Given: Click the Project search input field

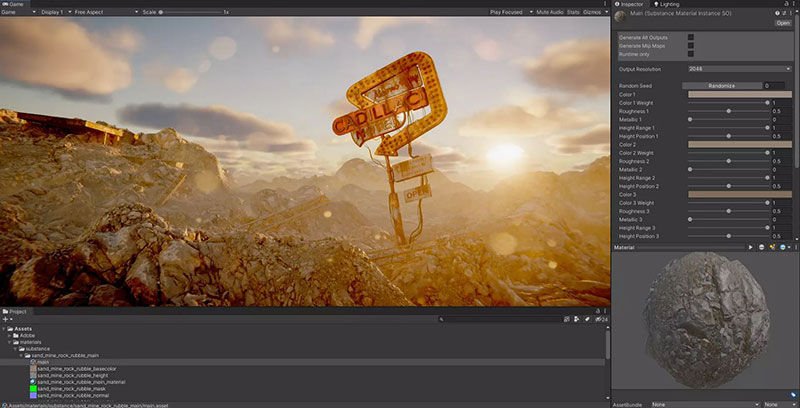Looking at the screenshot, I should click(x=500, y=319).
